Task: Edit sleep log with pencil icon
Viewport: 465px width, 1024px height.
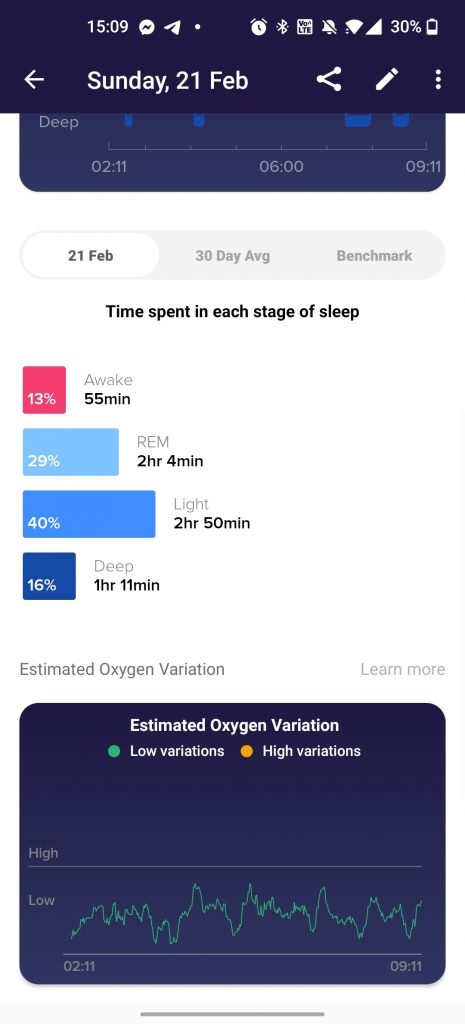Action: click(x=387, y=80)
